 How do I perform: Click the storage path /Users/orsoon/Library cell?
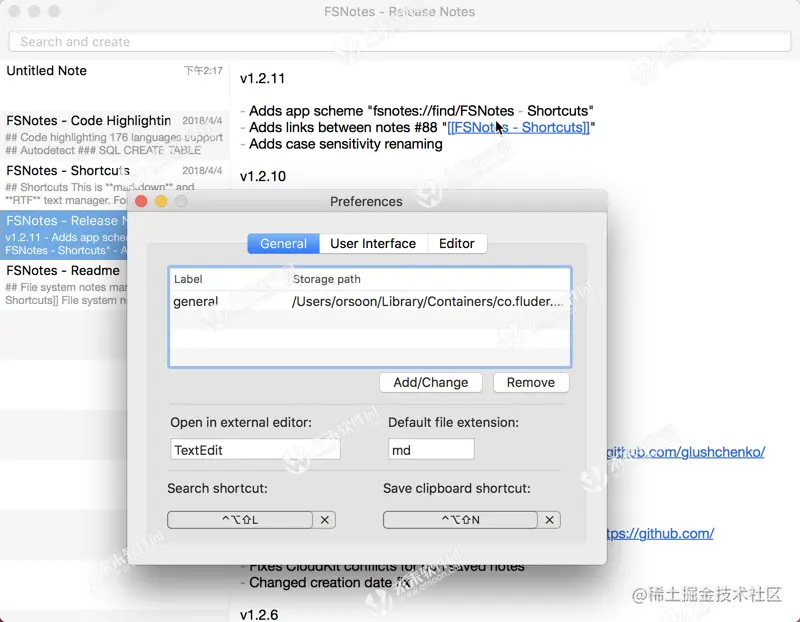429,302
